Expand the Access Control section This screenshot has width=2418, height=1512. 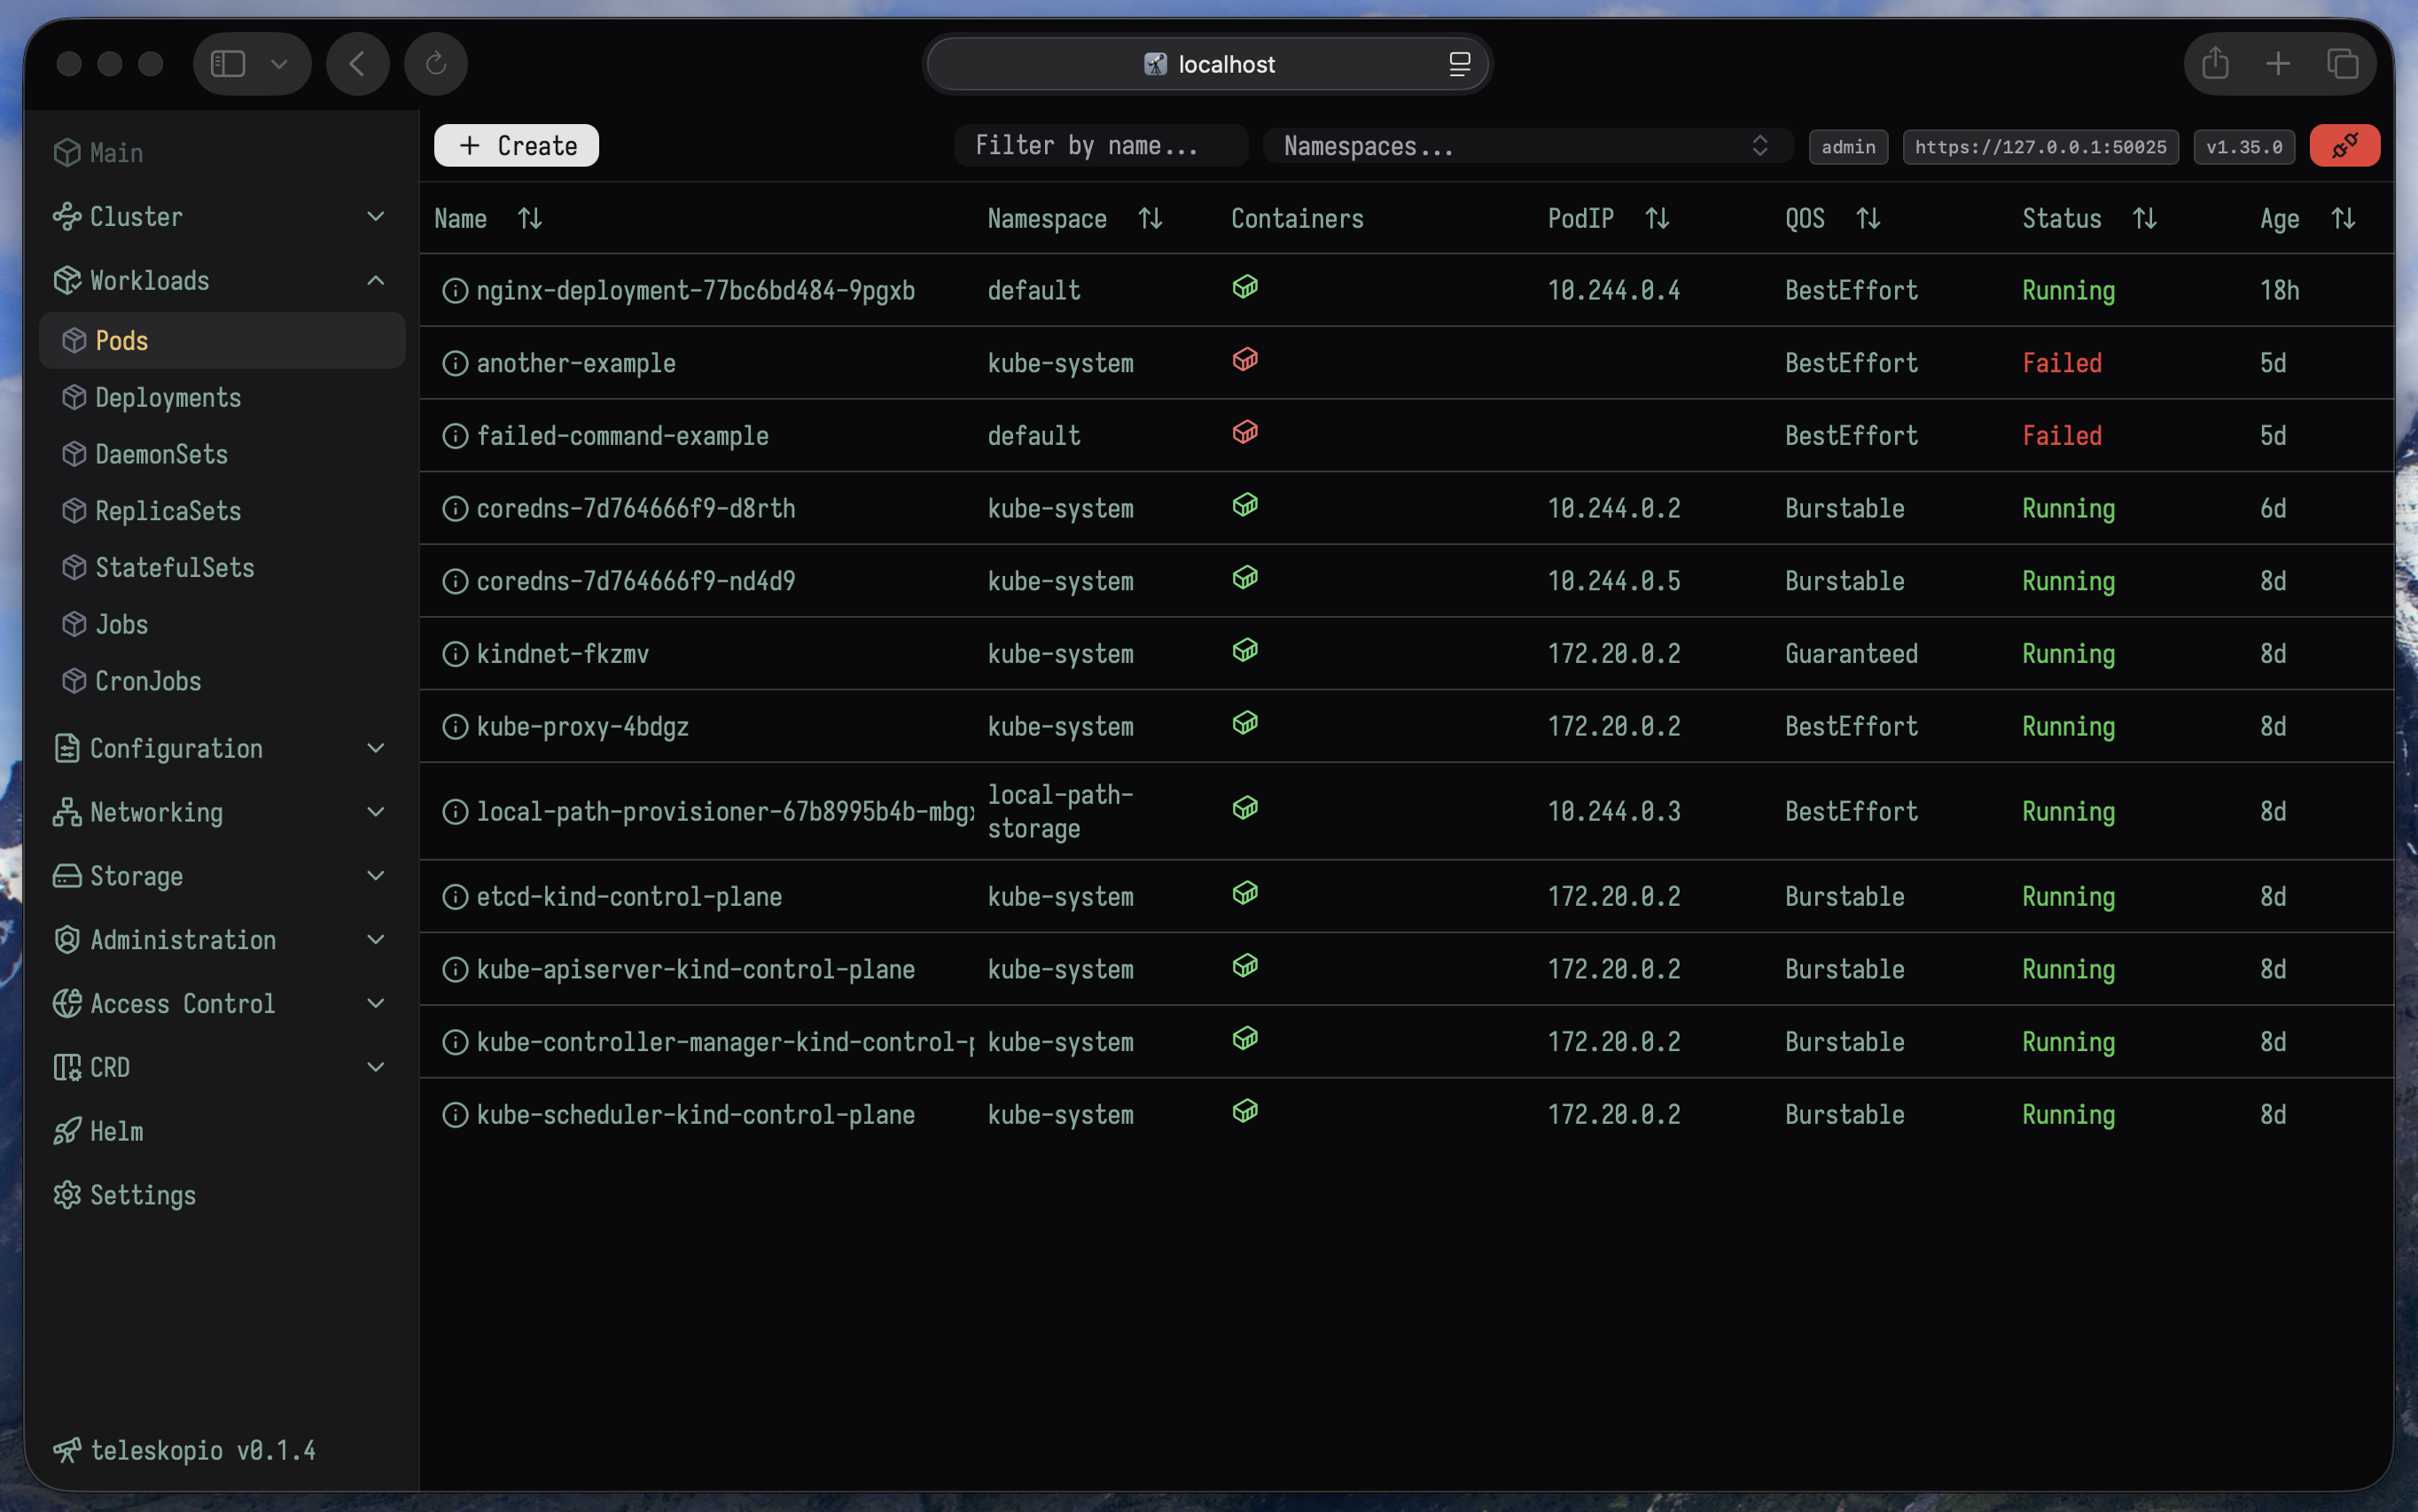tap(220, 1004)
